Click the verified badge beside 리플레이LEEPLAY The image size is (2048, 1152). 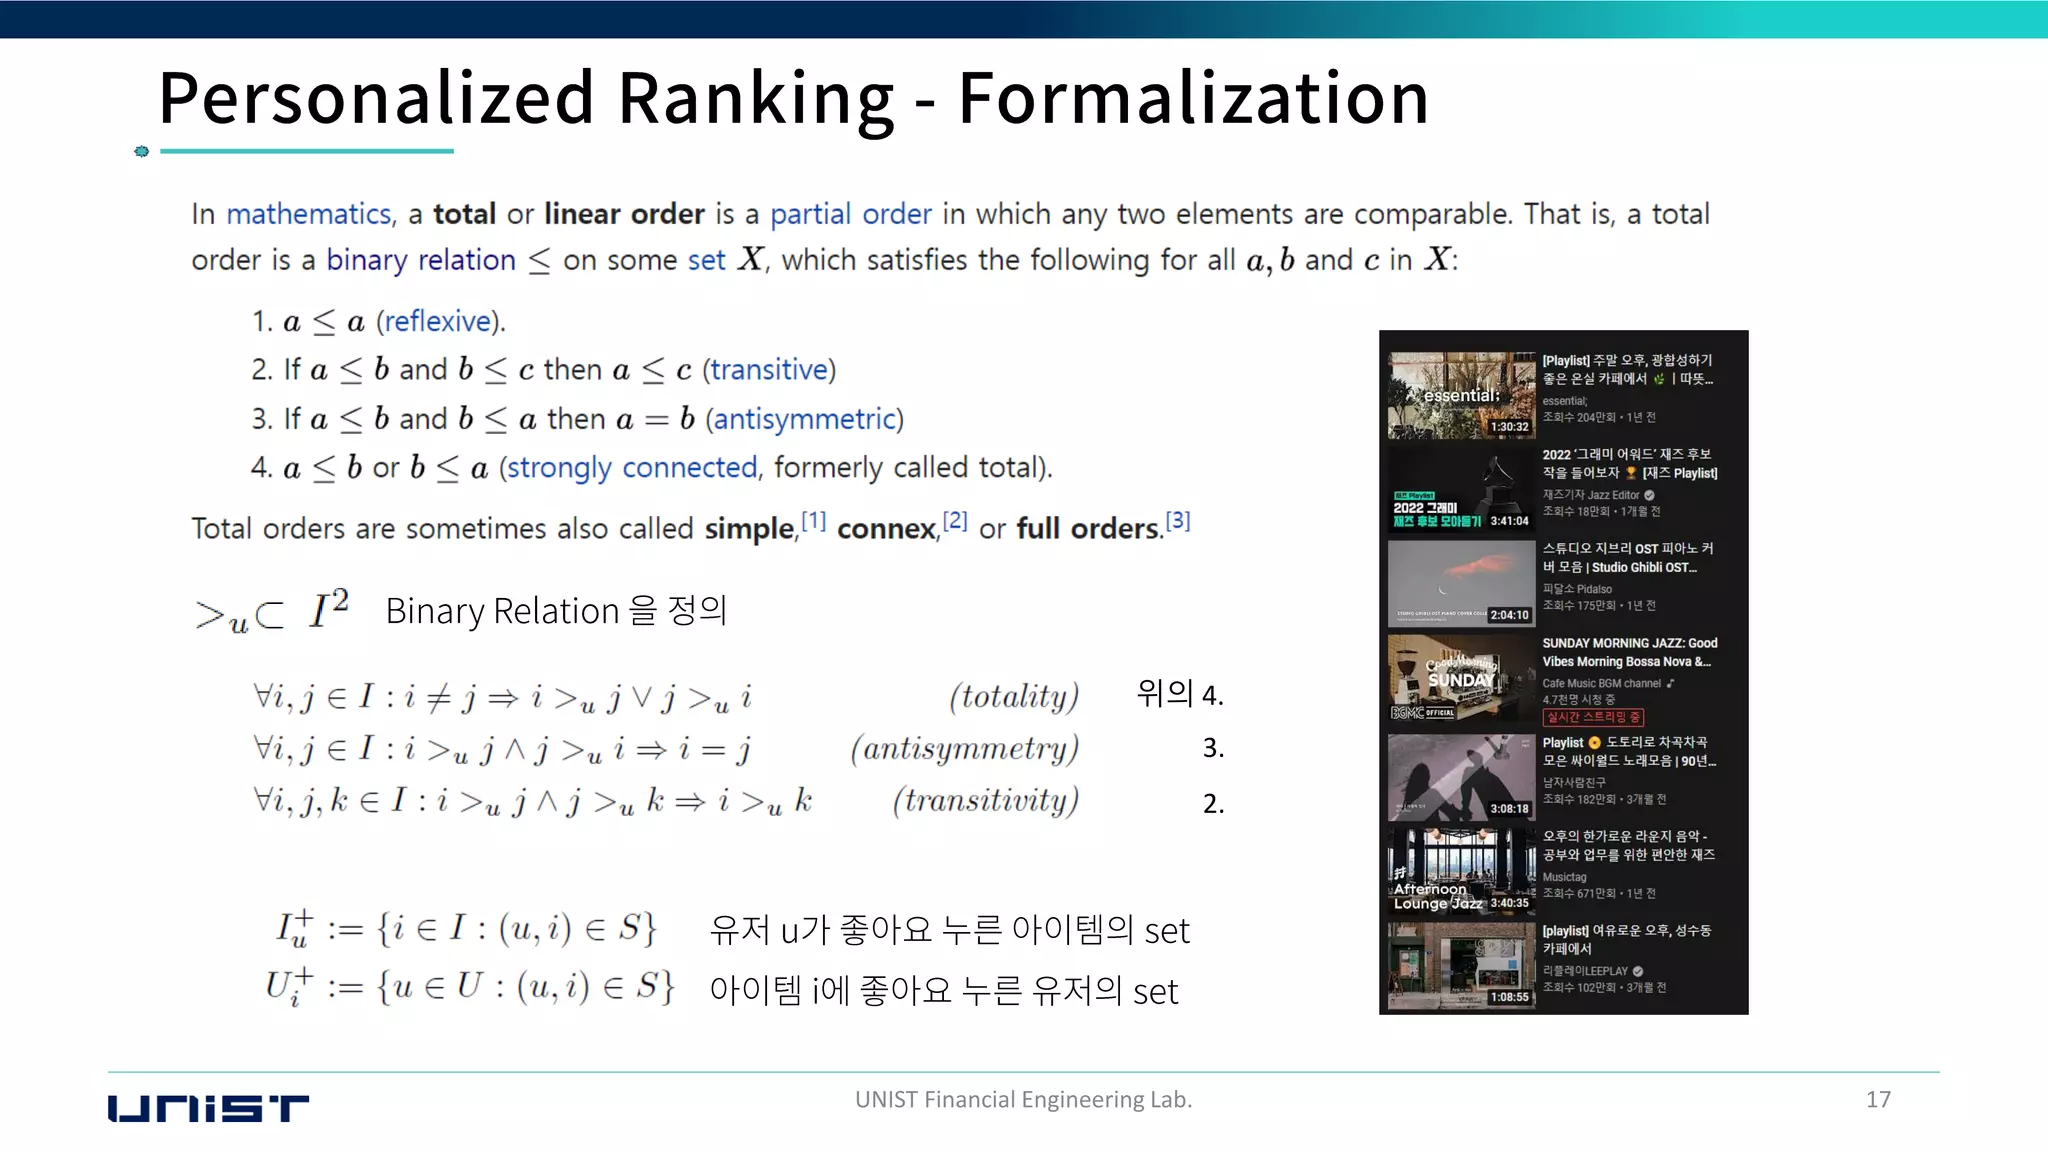1638,971
